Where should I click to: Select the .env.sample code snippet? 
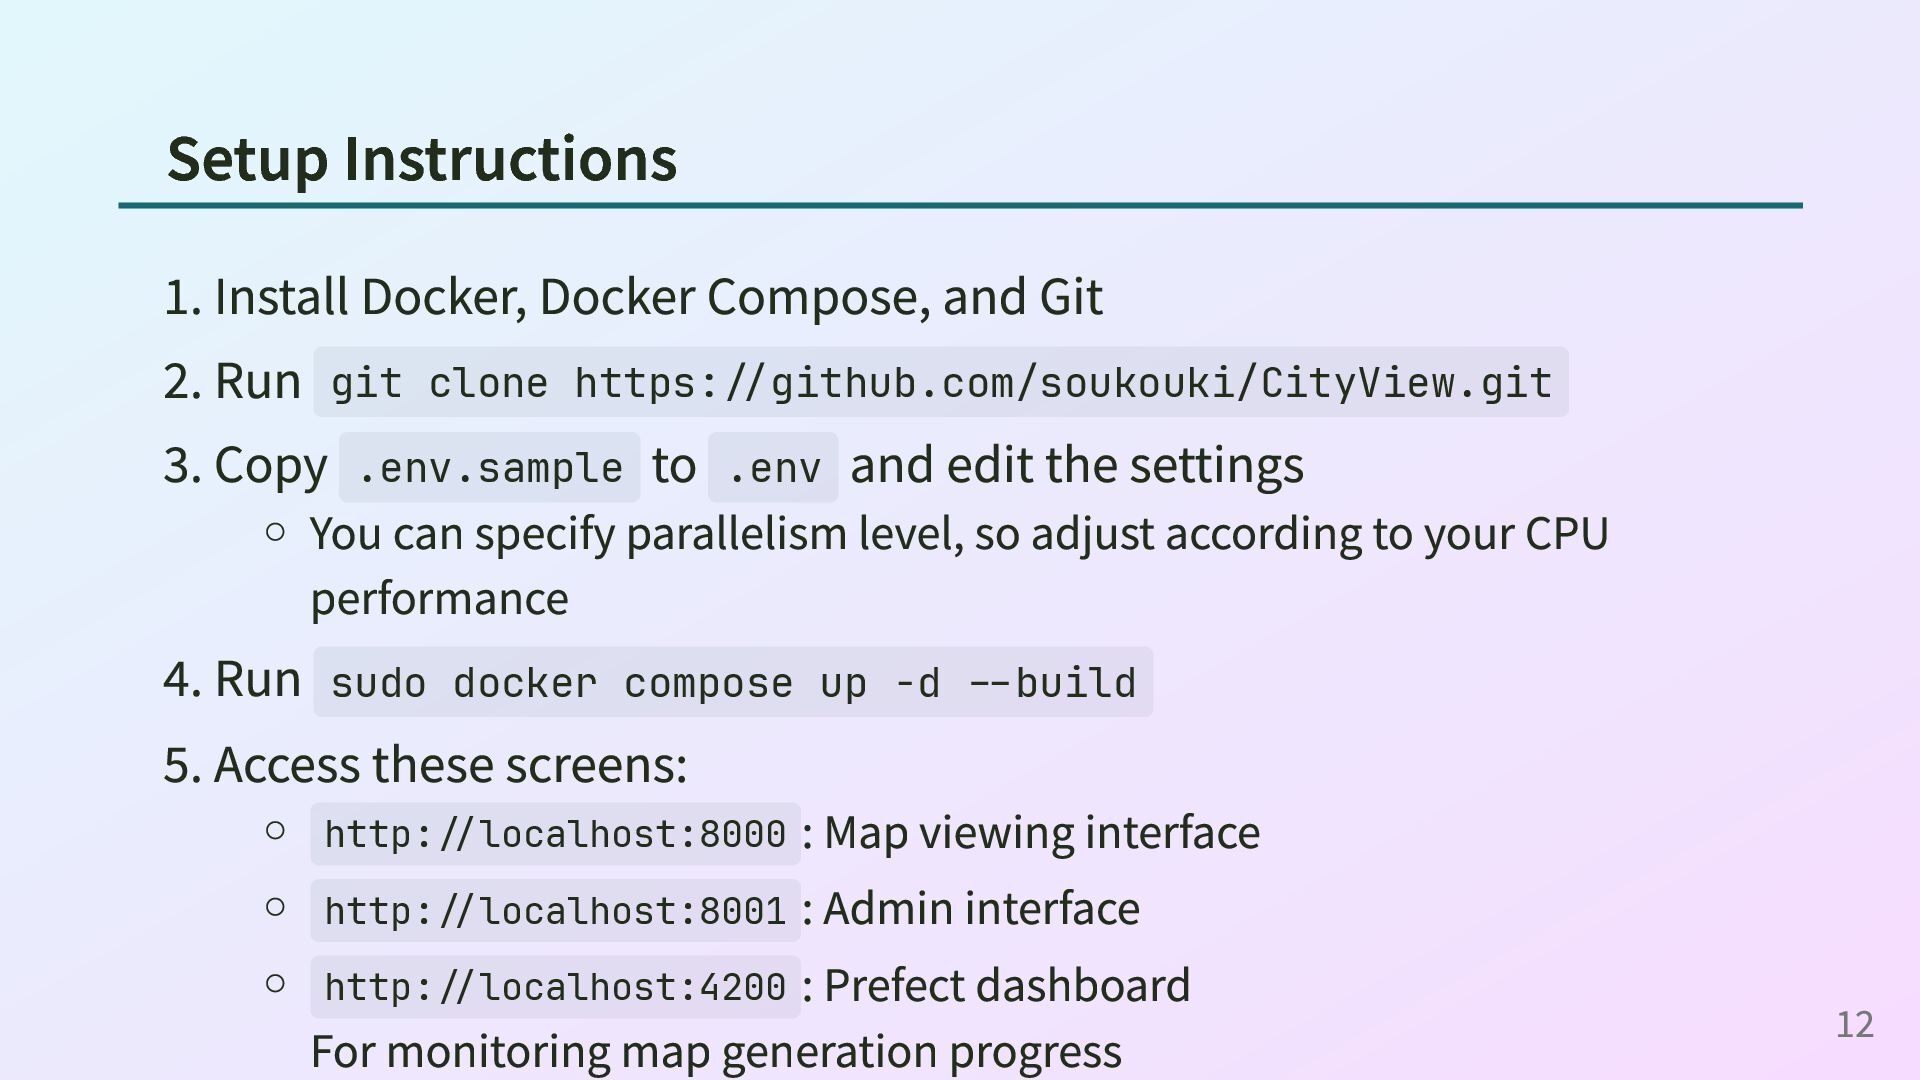click(x=489, y=468)
